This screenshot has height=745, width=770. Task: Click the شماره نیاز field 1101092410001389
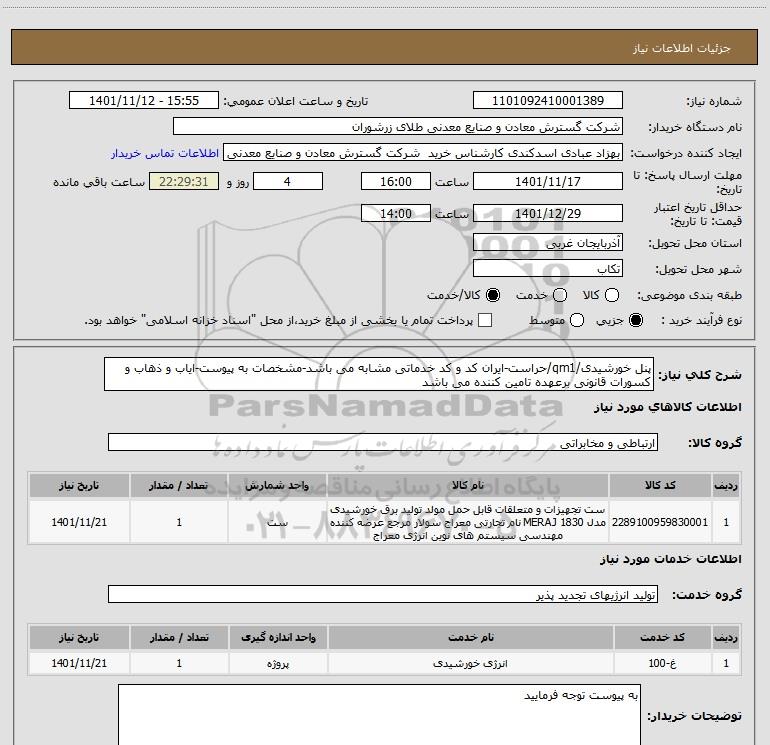pyautogui.click(x=548, y=101)
